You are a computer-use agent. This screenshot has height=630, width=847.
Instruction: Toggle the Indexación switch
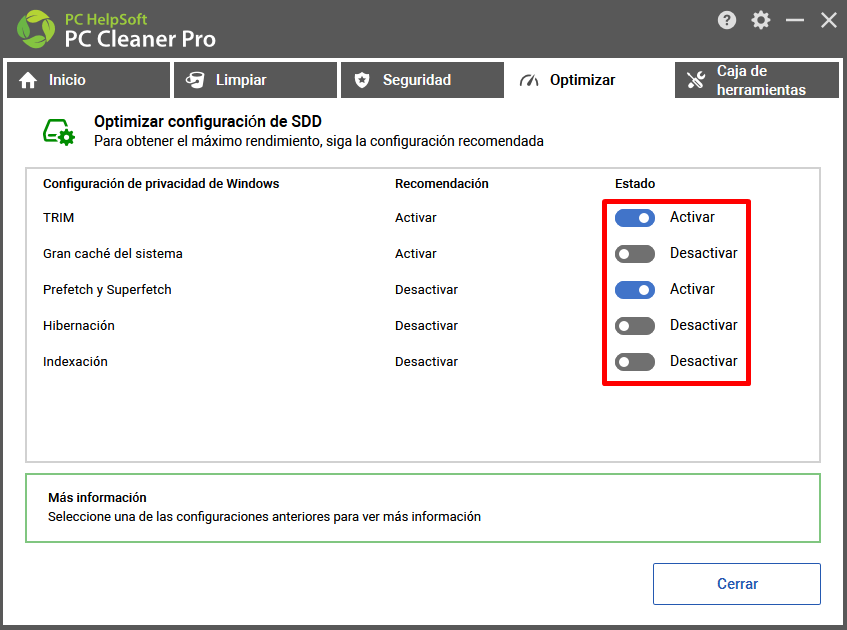click(635, 361)
